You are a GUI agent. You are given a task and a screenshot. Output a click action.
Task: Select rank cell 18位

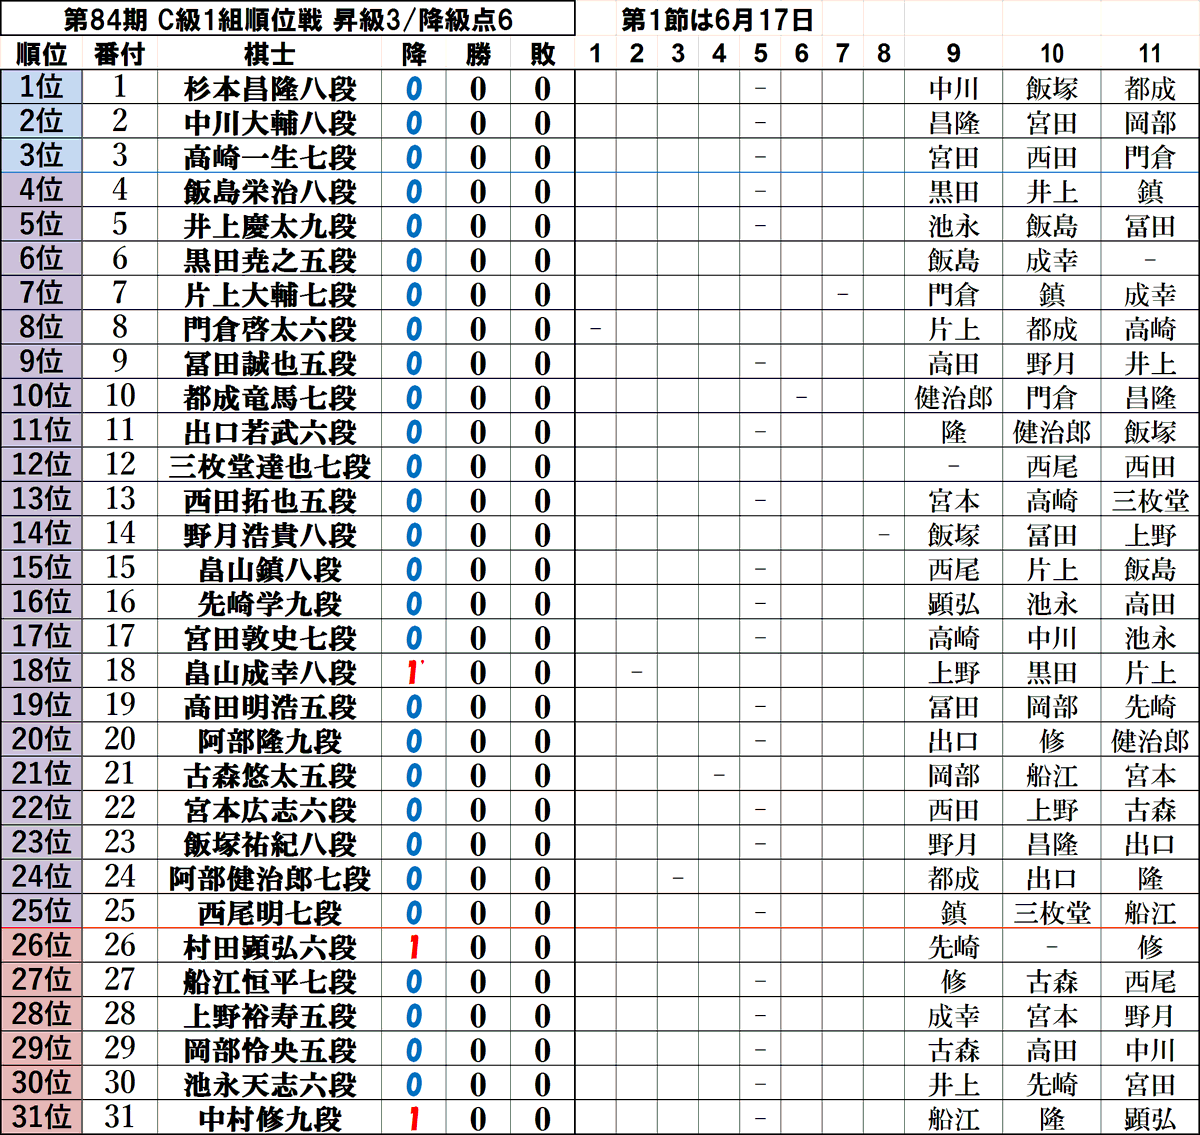coord(42,671)
